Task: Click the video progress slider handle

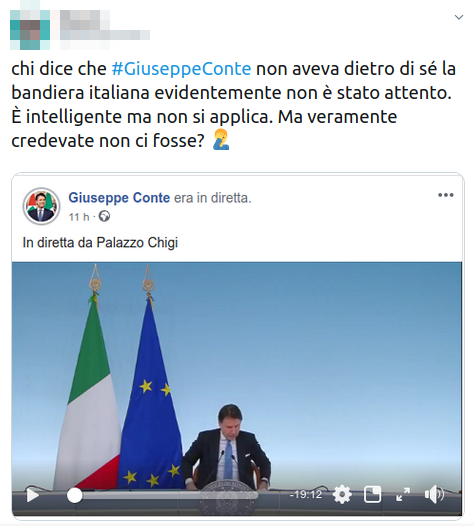Action: (74, 495)
